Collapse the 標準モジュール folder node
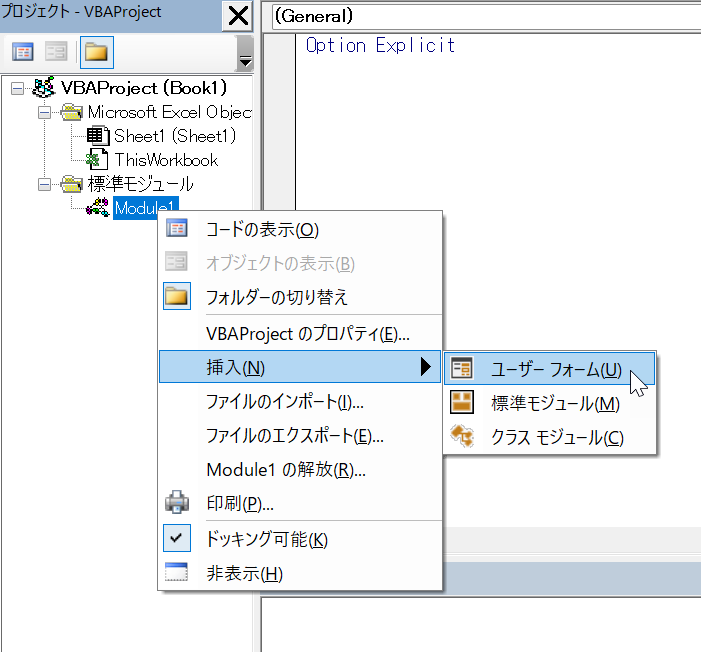The image size is (701, 652). (44, 184)
